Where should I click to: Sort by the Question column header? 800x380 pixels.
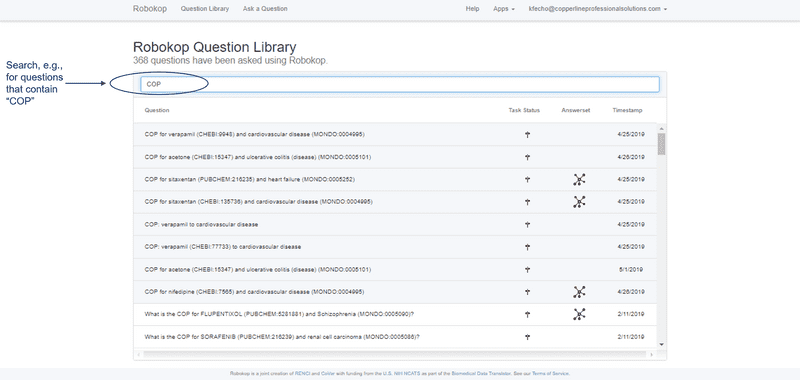point(157,110)
